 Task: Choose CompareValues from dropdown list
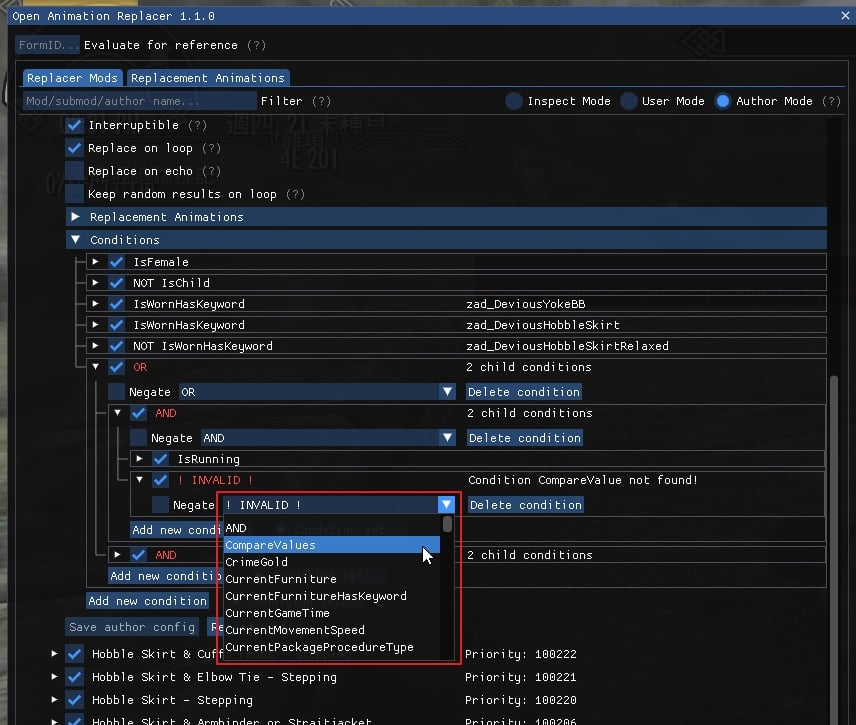[270, 545]
